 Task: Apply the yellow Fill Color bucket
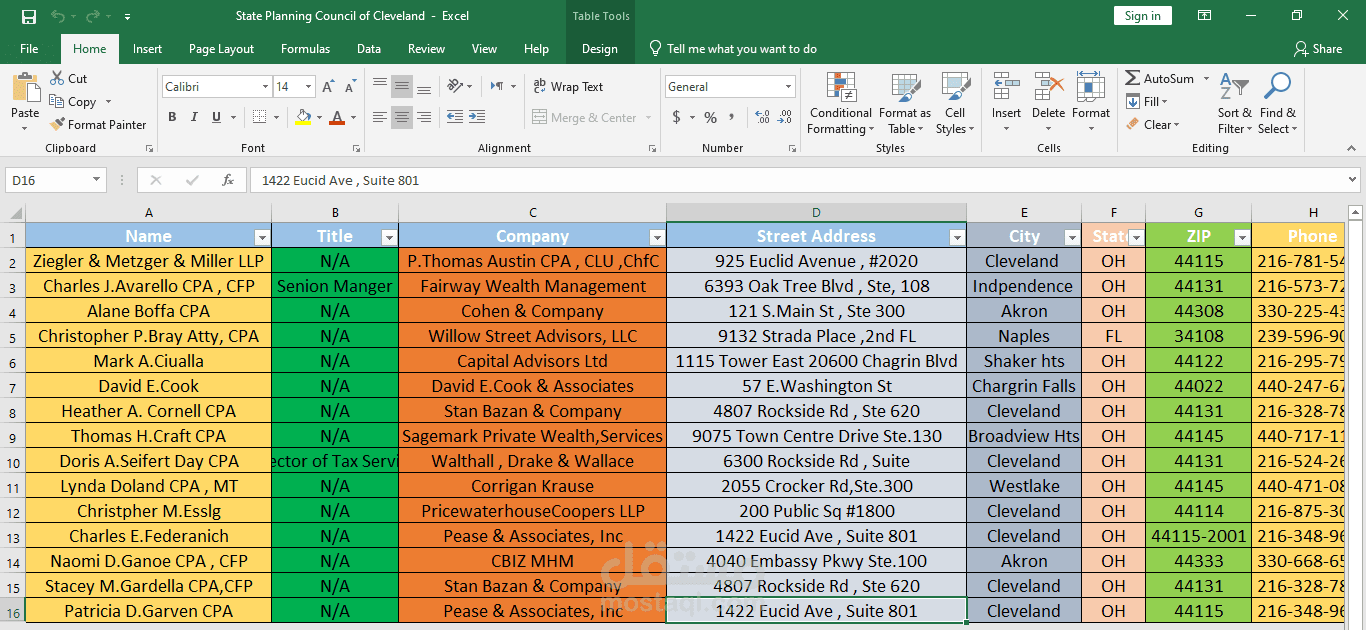[303, 117]
